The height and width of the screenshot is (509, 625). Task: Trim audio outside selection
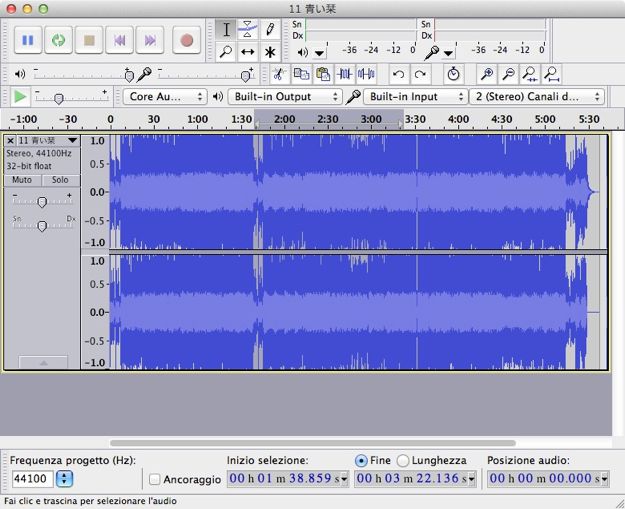pos(345,74)
